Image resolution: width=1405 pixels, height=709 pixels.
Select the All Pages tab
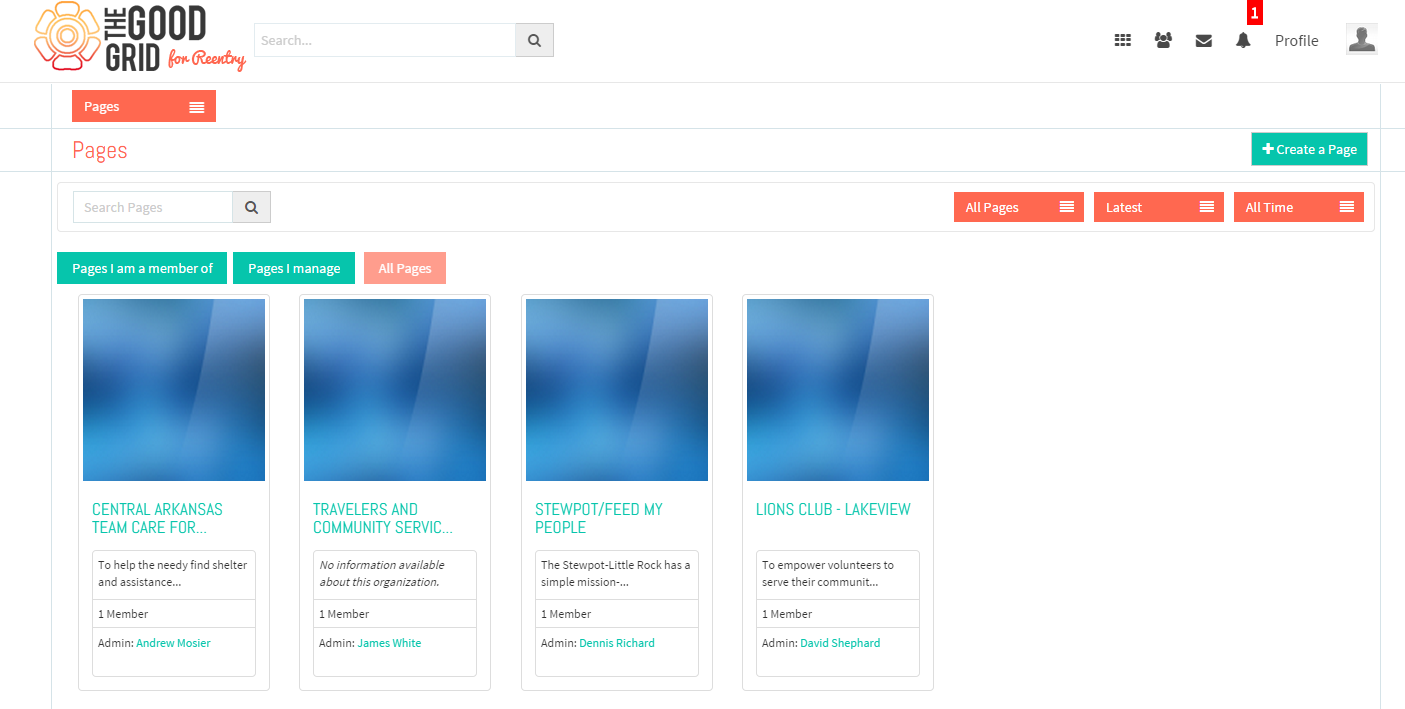[405, 268]
